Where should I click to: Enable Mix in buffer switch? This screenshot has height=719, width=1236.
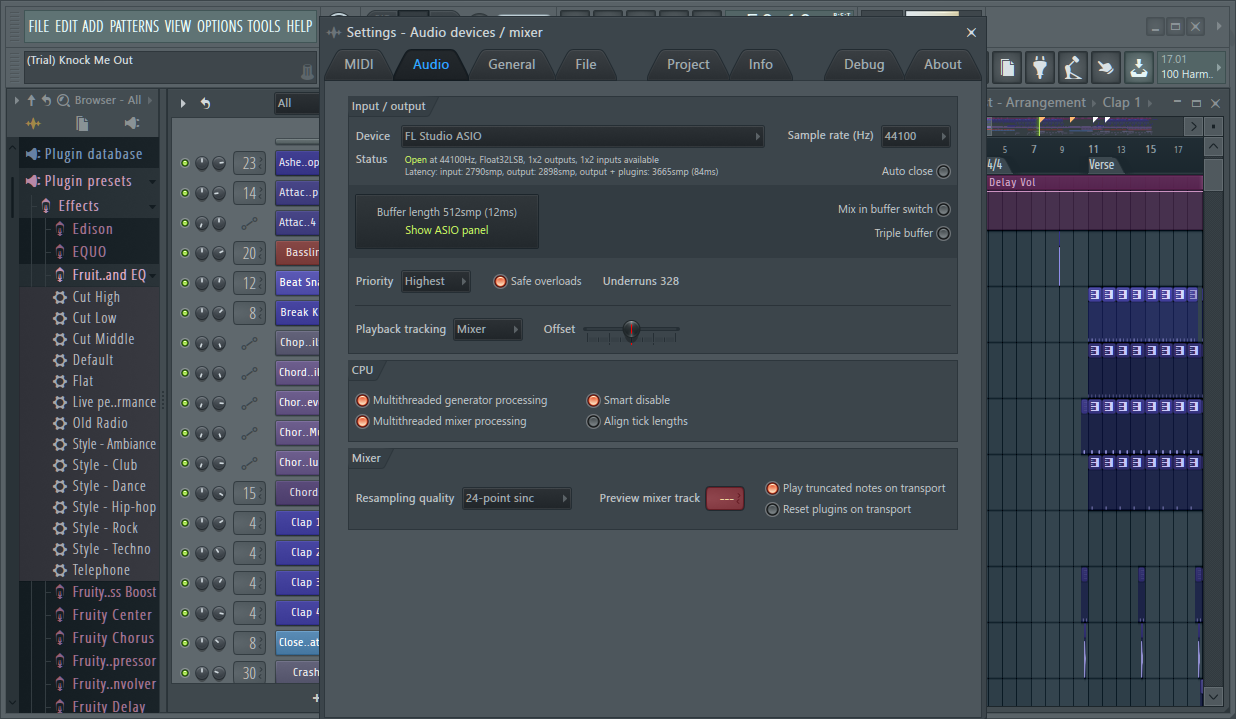click(x=943, y=210)
